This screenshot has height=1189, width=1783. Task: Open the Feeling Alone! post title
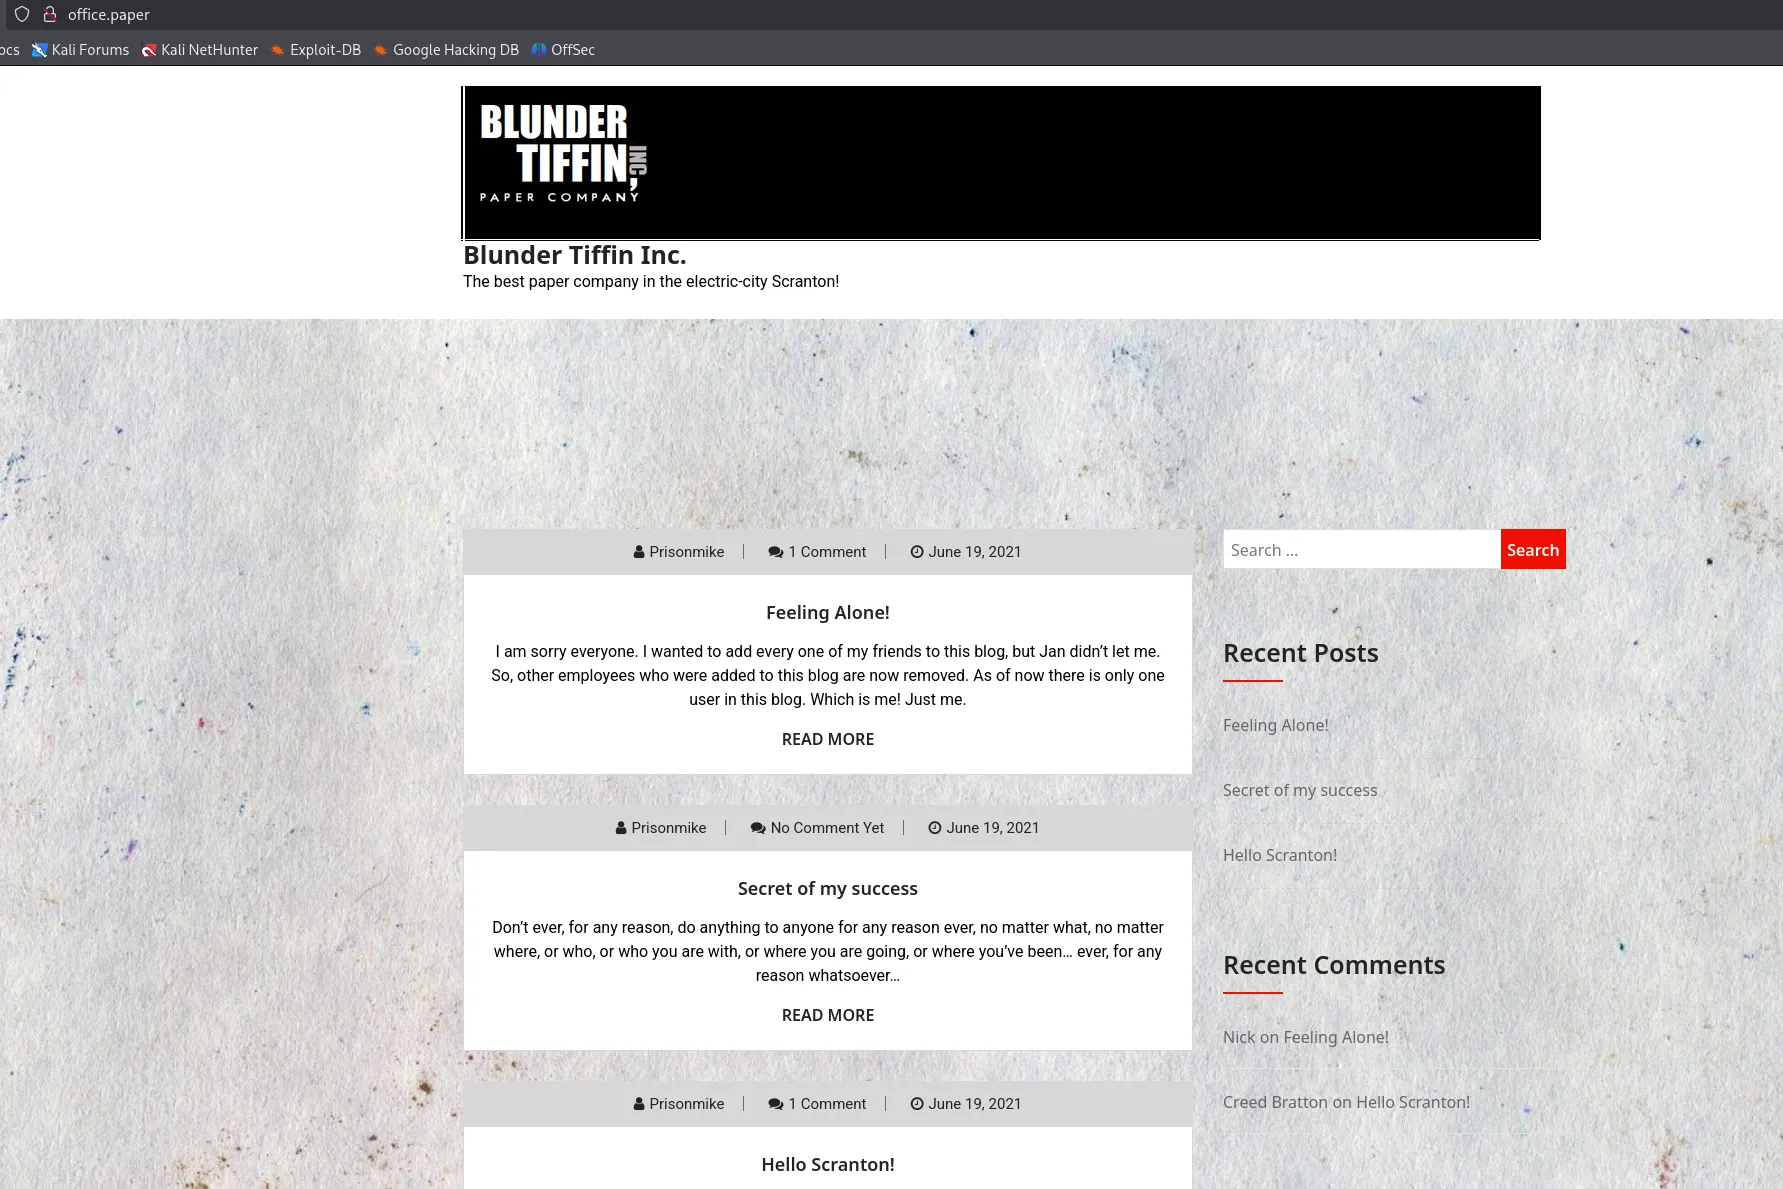point(827,612)
